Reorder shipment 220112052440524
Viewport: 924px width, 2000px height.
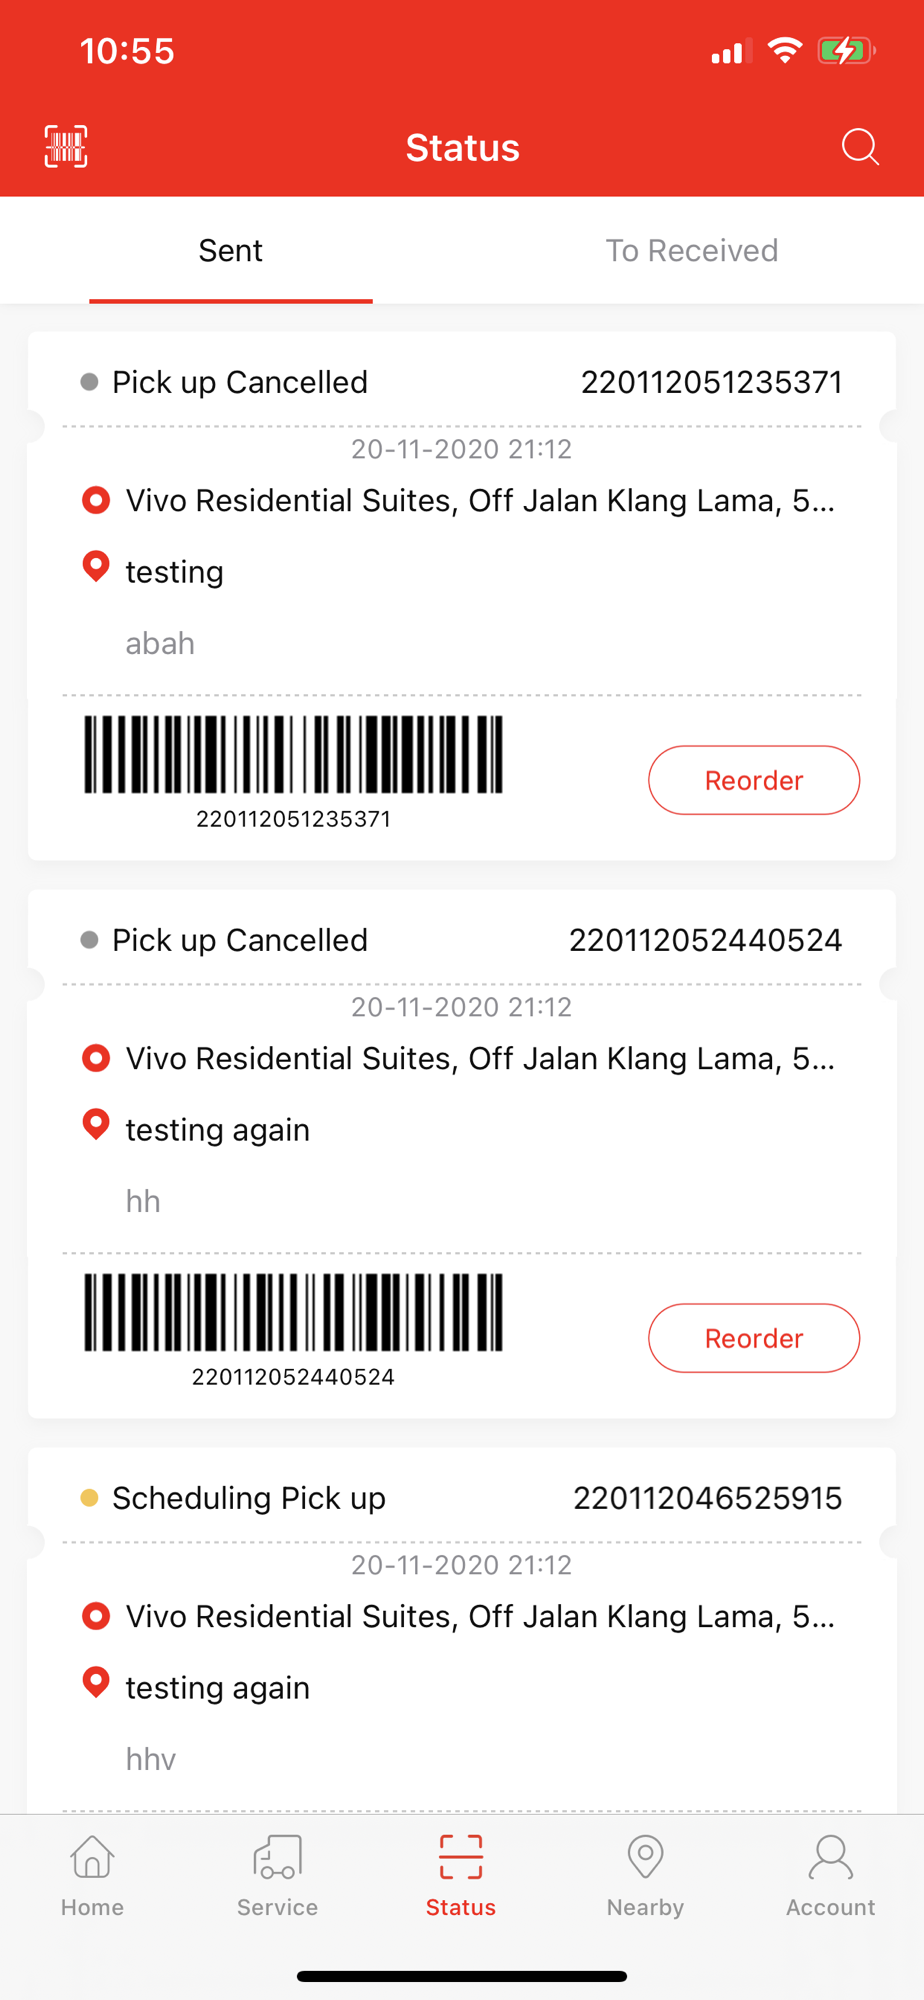[x=754, y=1338]
